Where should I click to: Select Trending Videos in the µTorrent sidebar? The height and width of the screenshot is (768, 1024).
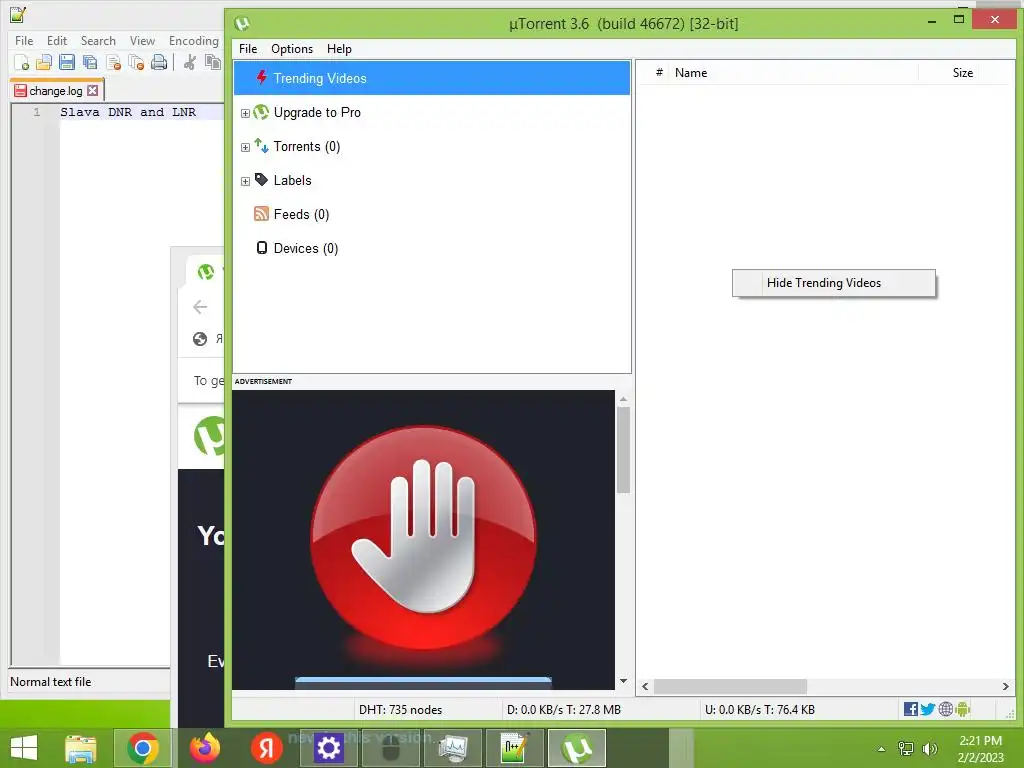click(432, 78)
